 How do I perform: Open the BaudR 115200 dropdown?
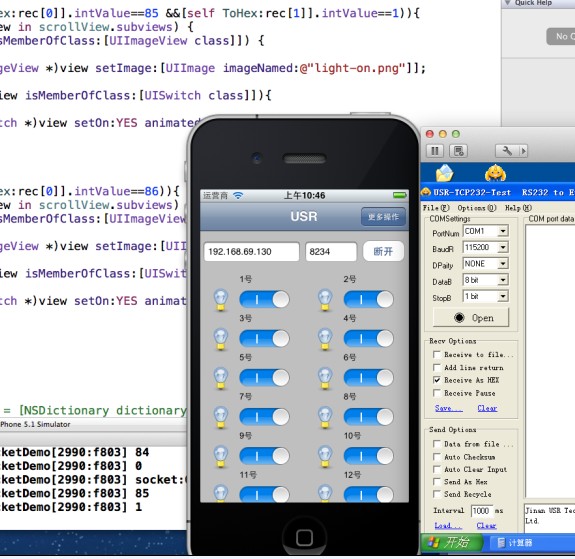(503, 248)
